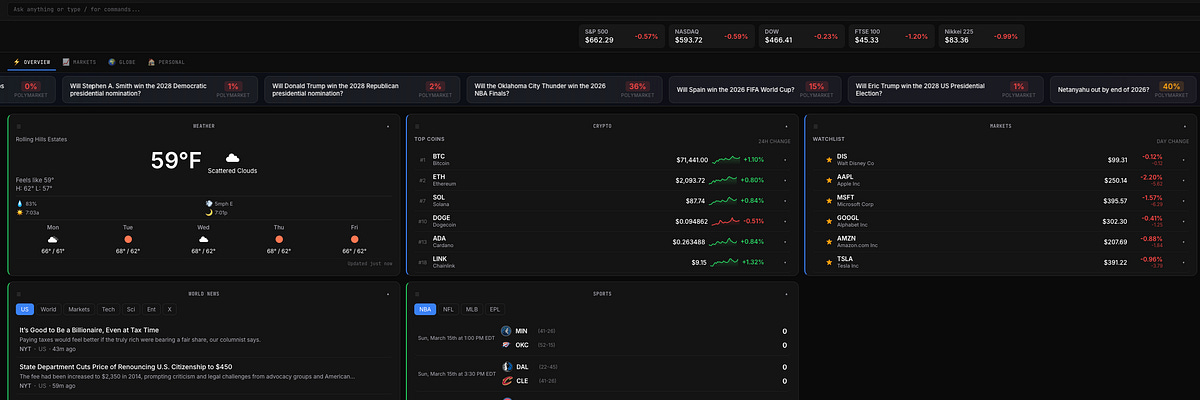This screenshot has width=1200, height=400.
Task: Open Oklahoma City Thunder NBA Finals market
Action: point(565,90)
